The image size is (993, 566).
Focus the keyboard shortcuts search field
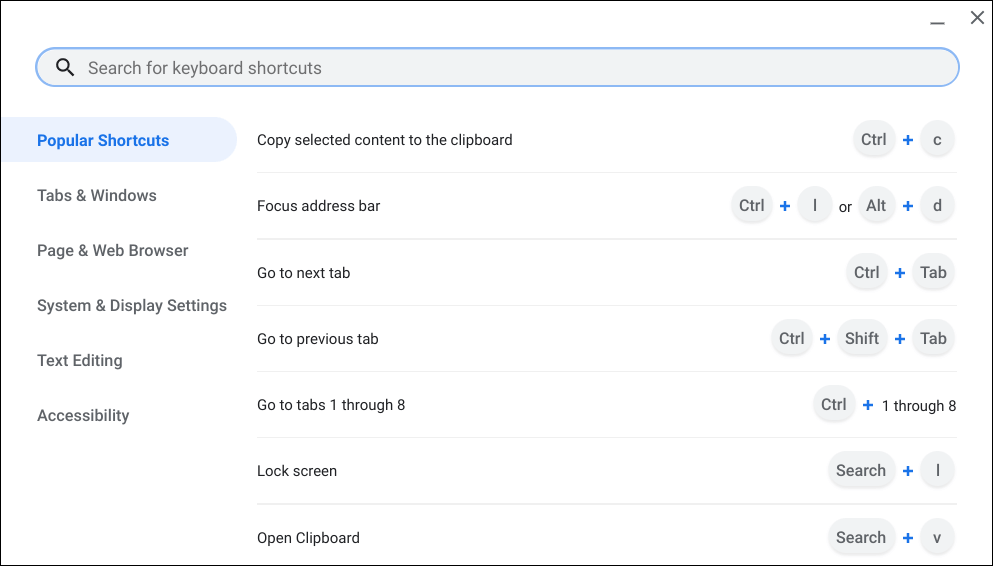coord(500,68)
